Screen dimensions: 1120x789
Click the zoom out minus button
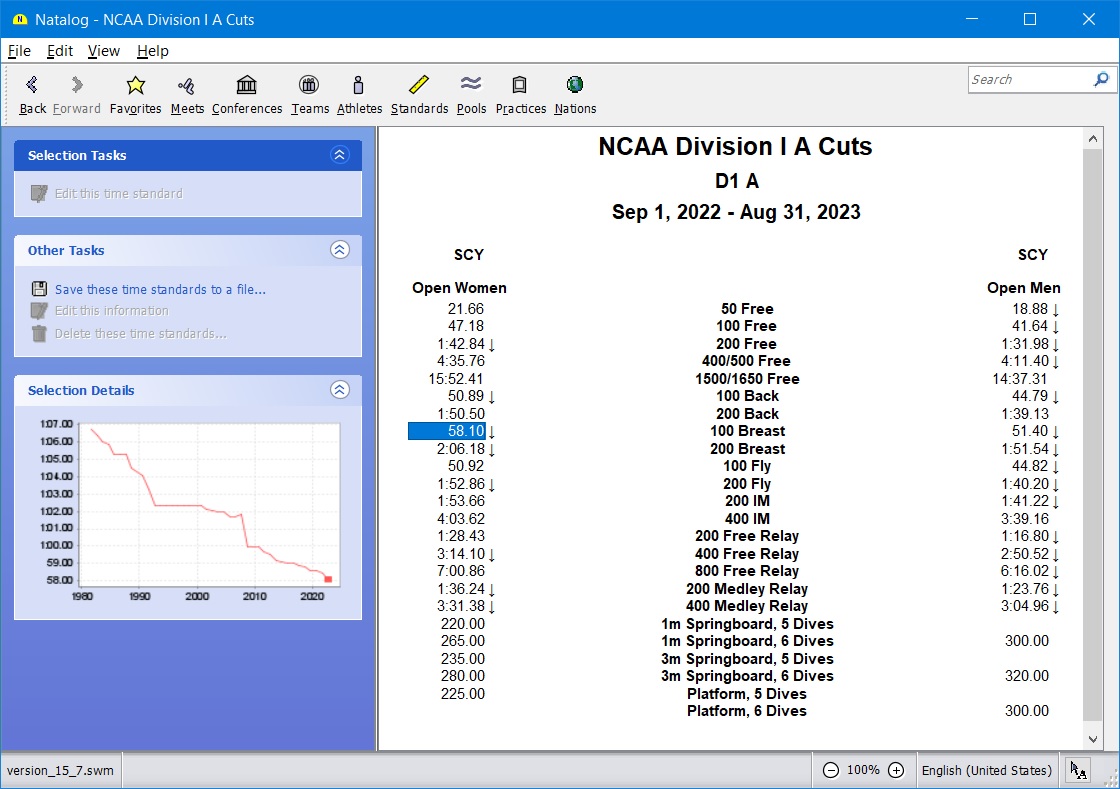[x=830, y=770]
